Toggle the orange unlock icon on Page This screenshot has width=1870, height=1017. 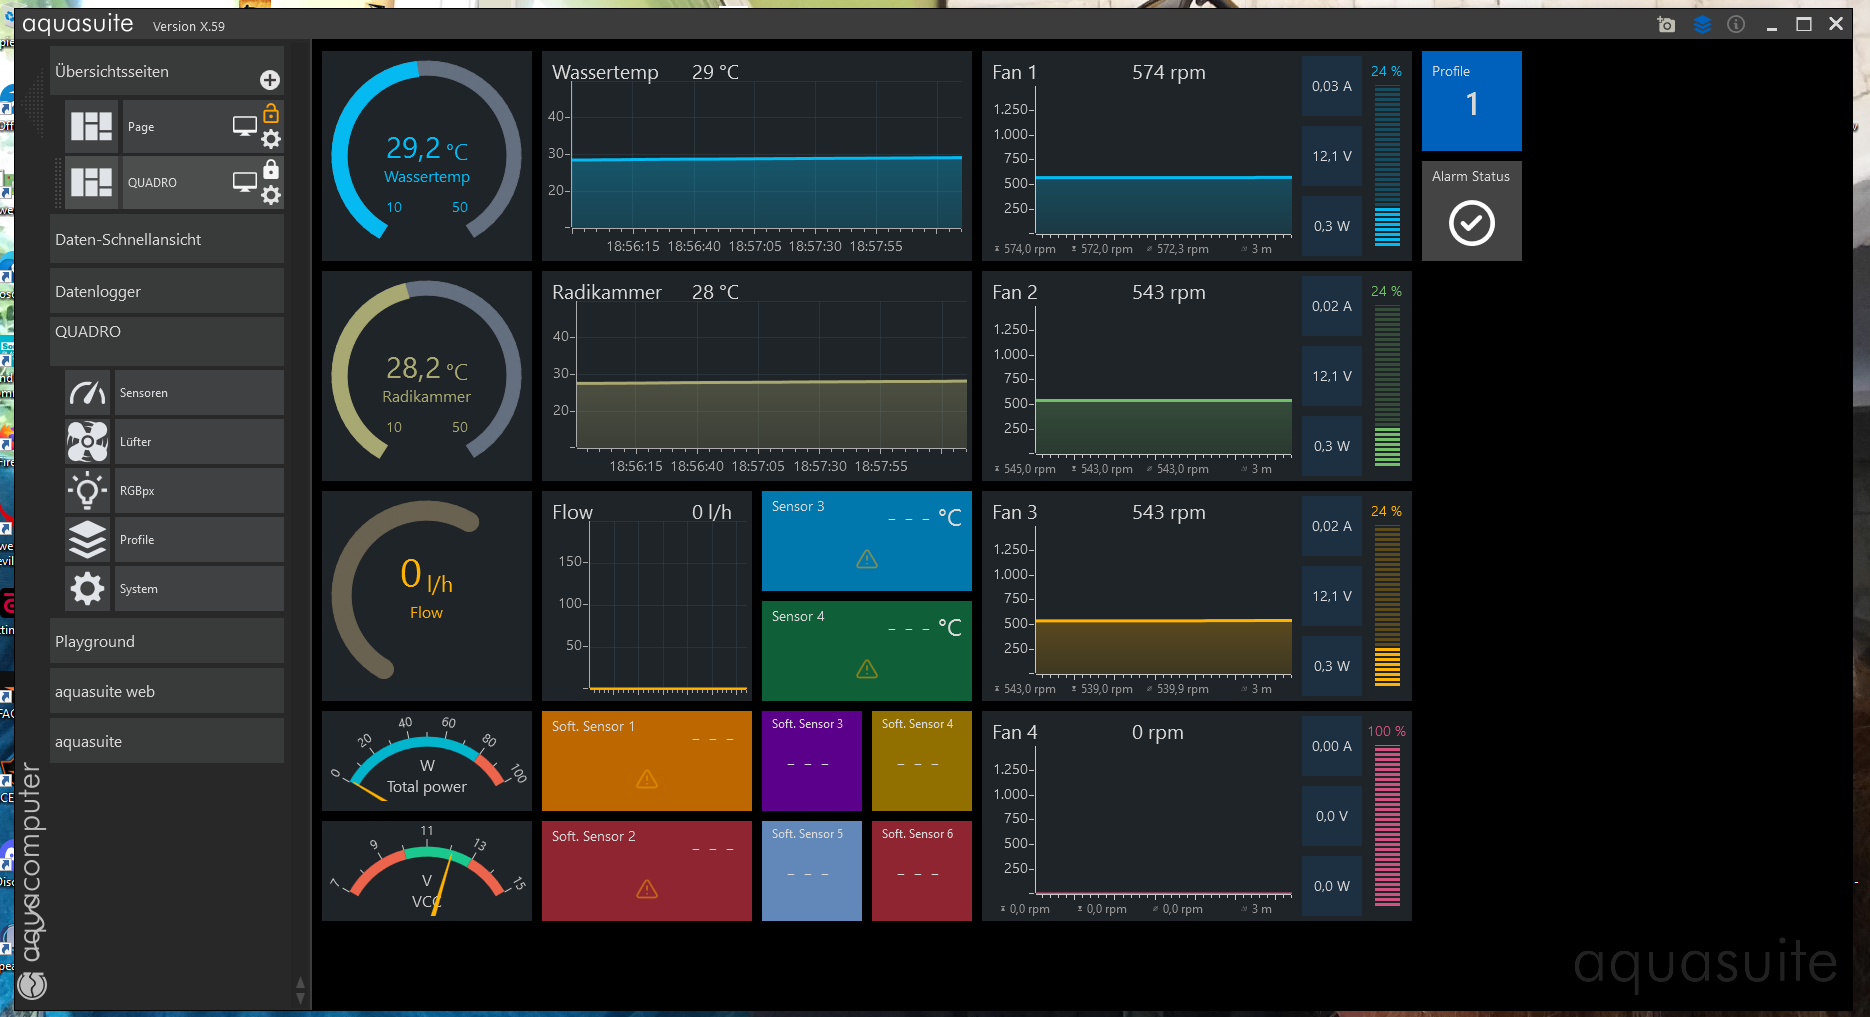click(x=271, y=113)
